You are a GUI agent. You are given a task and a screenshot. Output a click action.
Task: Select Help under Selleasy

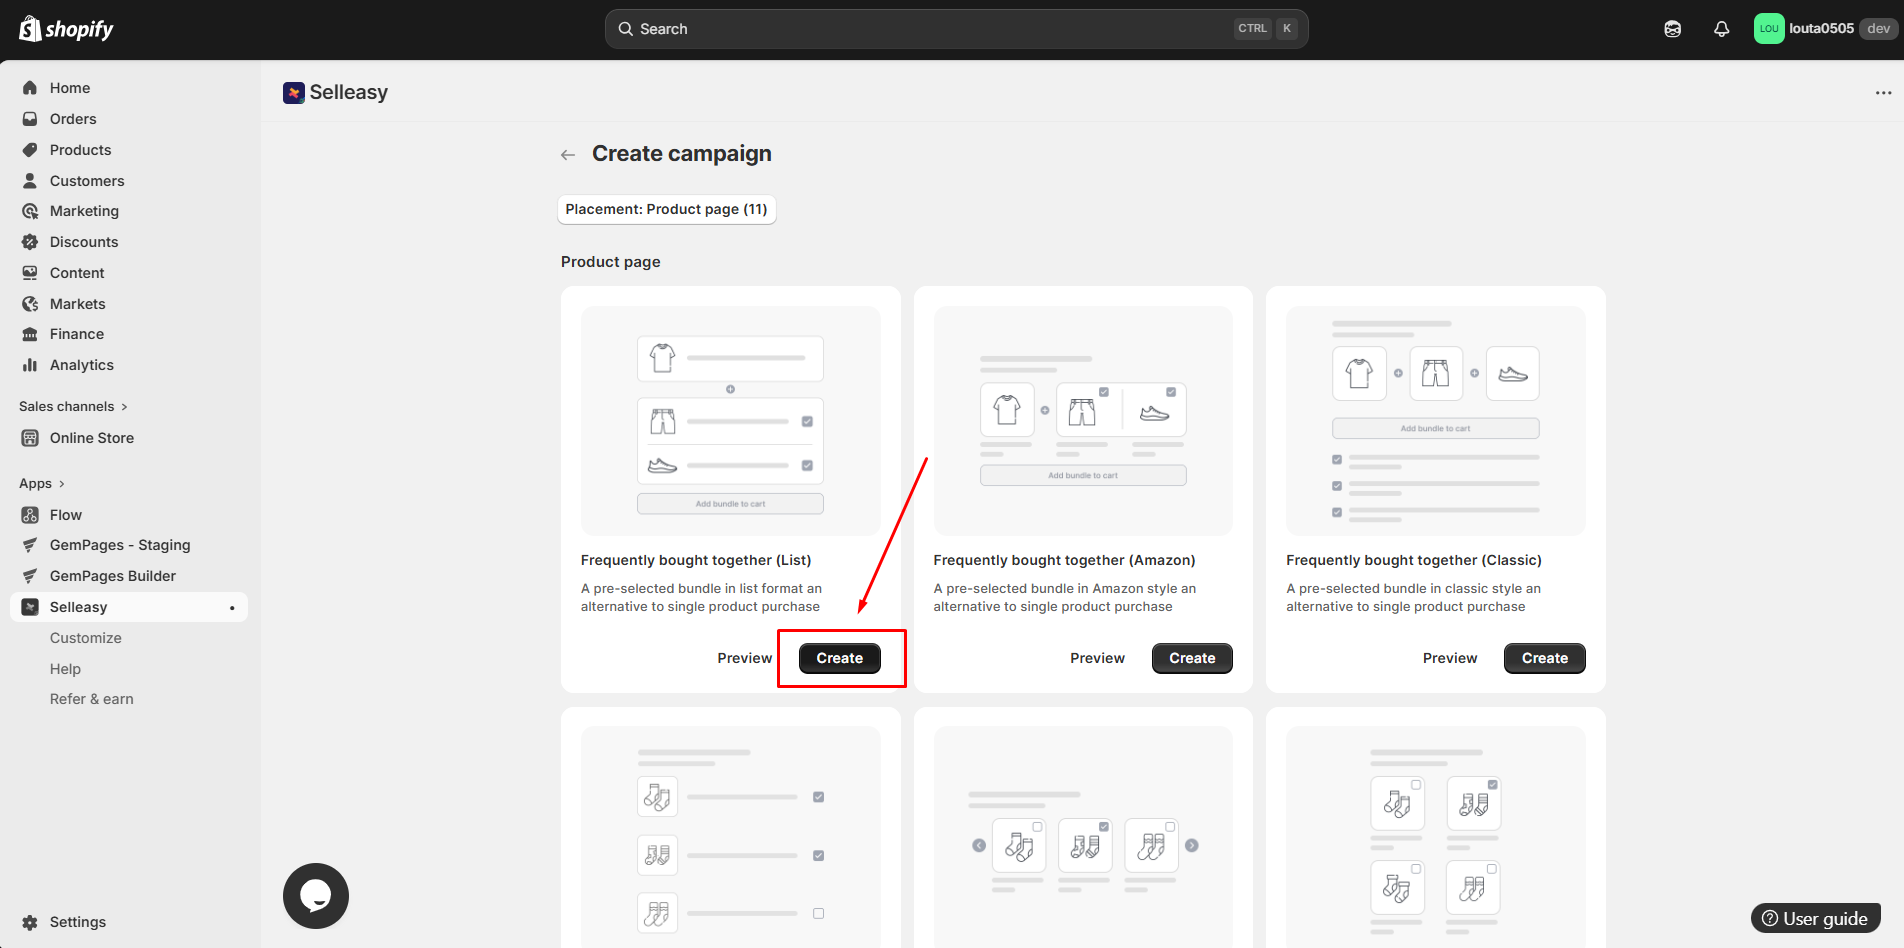pyautogui.click(x=65, y=669)
